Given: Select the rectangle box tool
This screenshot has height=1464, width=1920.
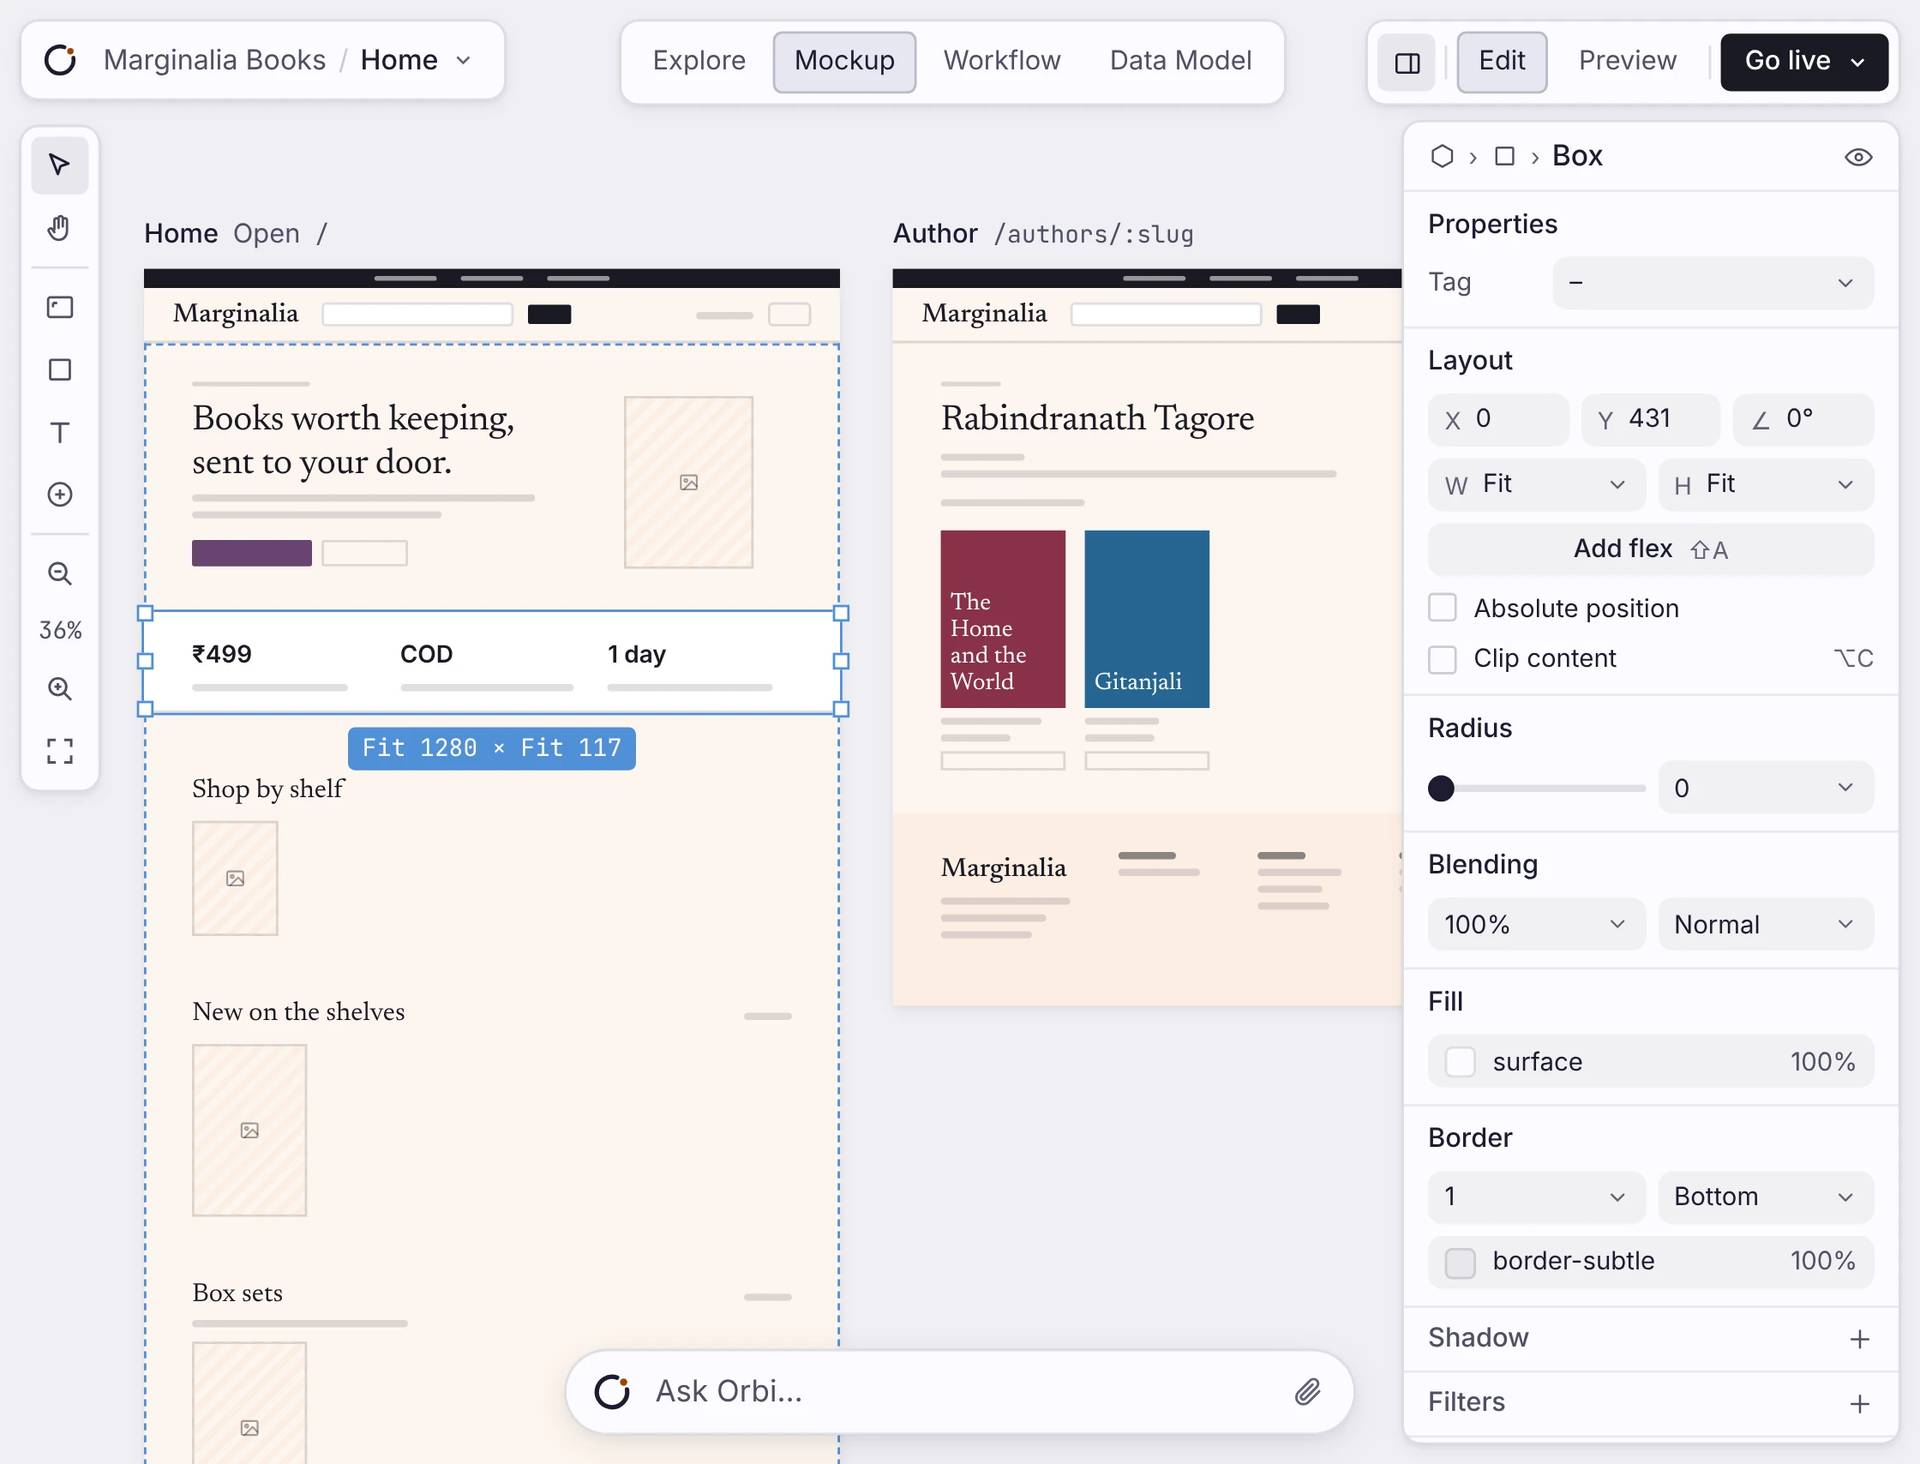Looking at the screenshot, I should pos(60,370).
